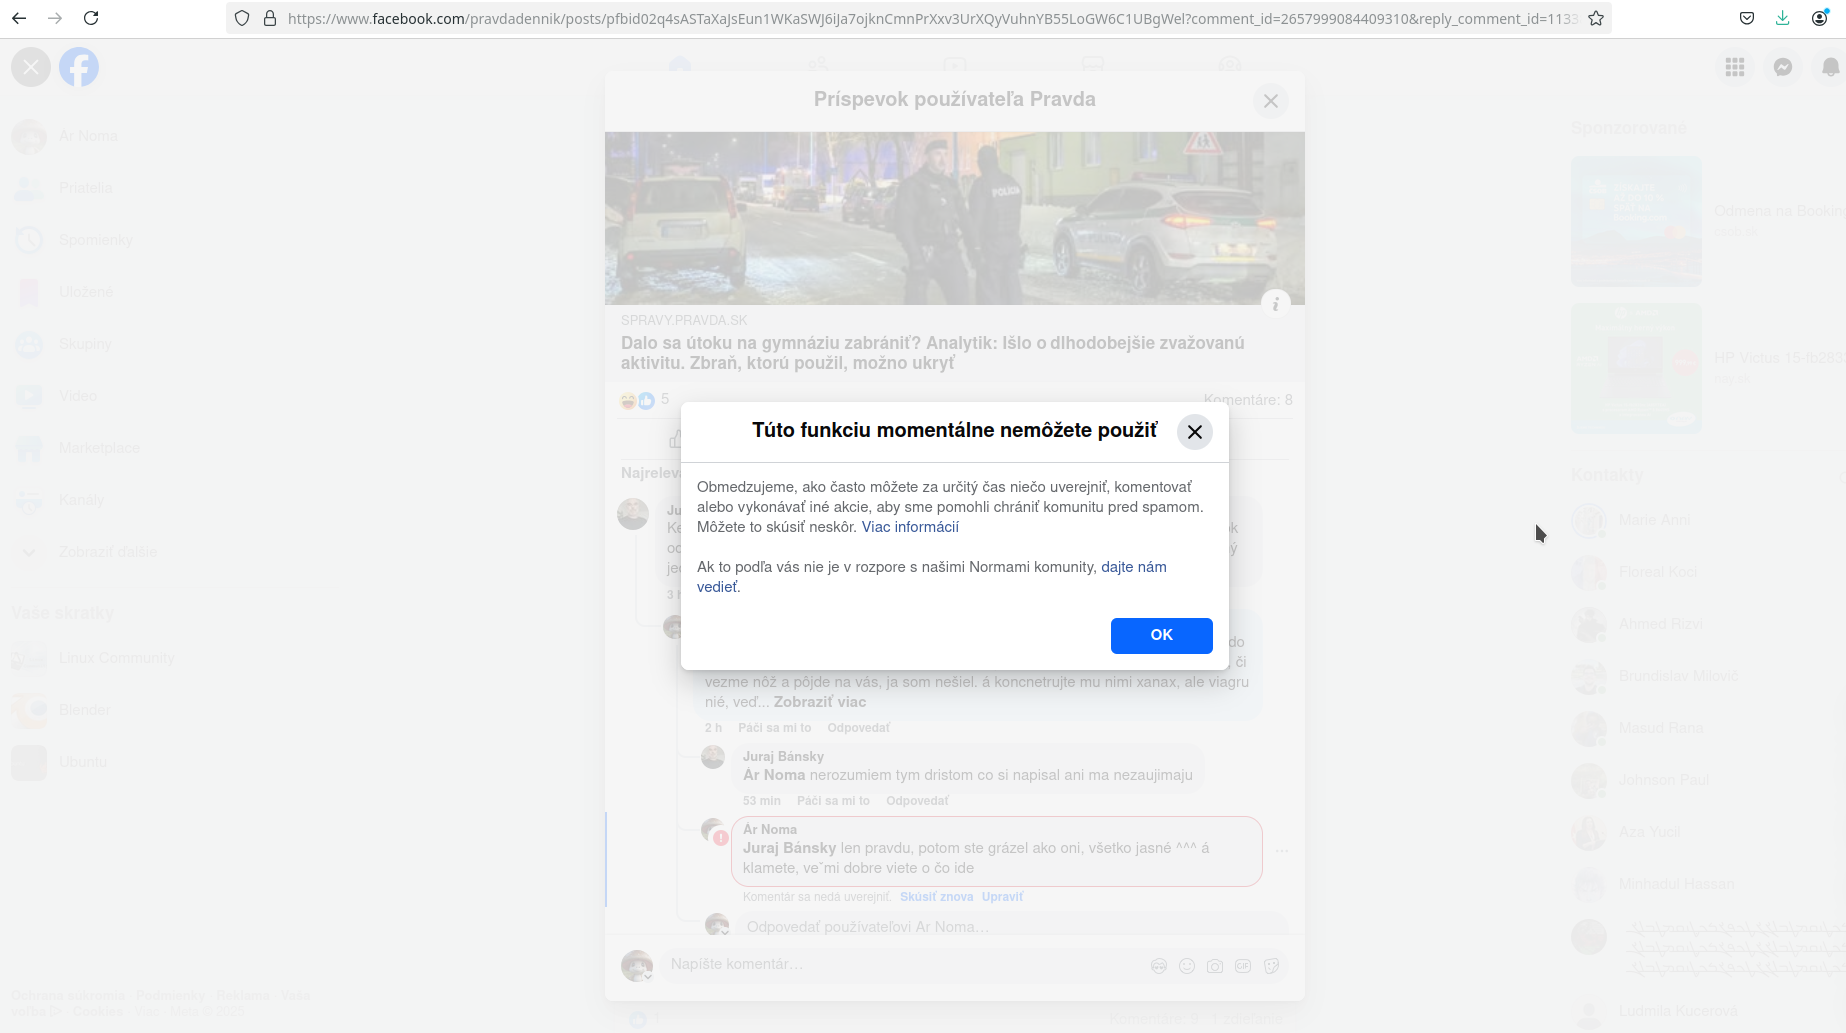Image resolution: width=1846 pixels, height=1033 pixels.
Task: Bookmark this page with the star icon
Action: click(1596, 18)
